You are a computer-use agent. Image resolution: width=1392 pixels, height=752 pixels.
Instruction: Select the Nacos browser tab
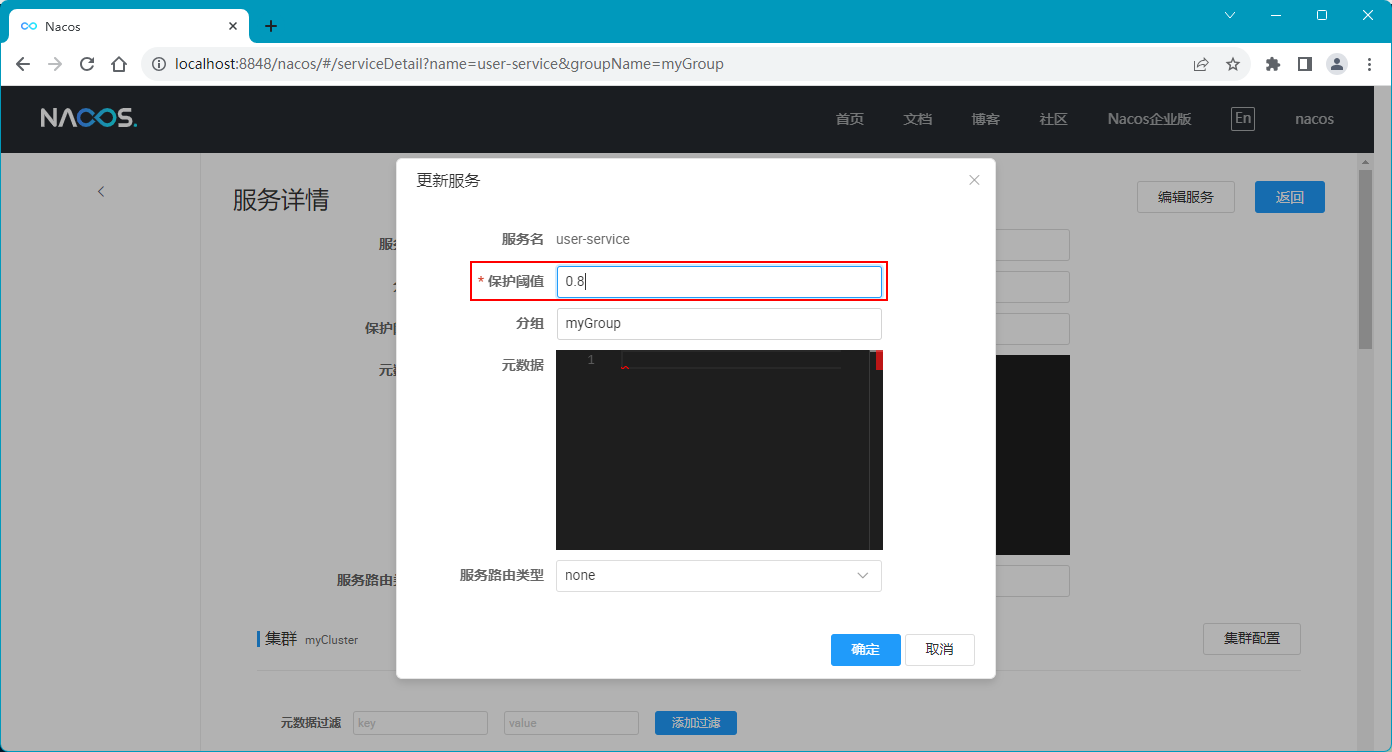pos(128,26)
